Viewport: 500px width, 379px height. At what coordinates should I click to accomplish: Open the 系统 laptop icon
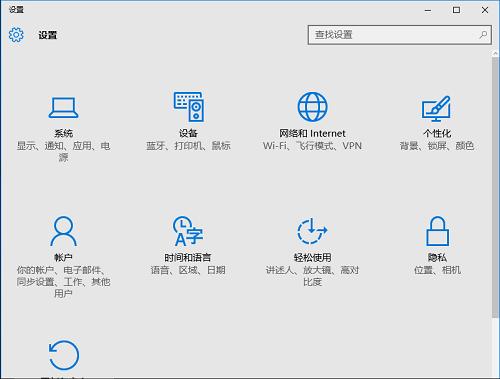[x=63, y=108]
